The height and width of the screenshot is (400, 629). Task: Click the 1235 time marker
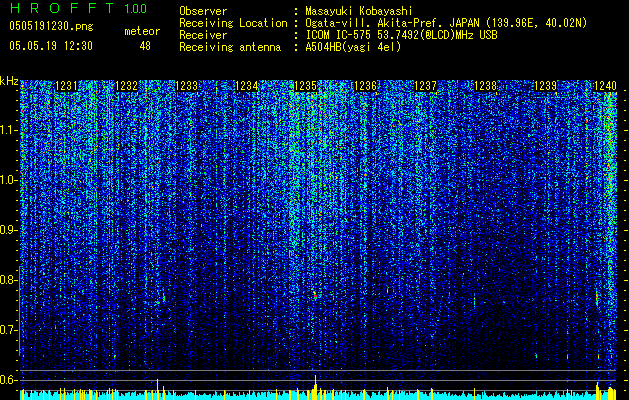pyautogui.click(x=306, y=86)
